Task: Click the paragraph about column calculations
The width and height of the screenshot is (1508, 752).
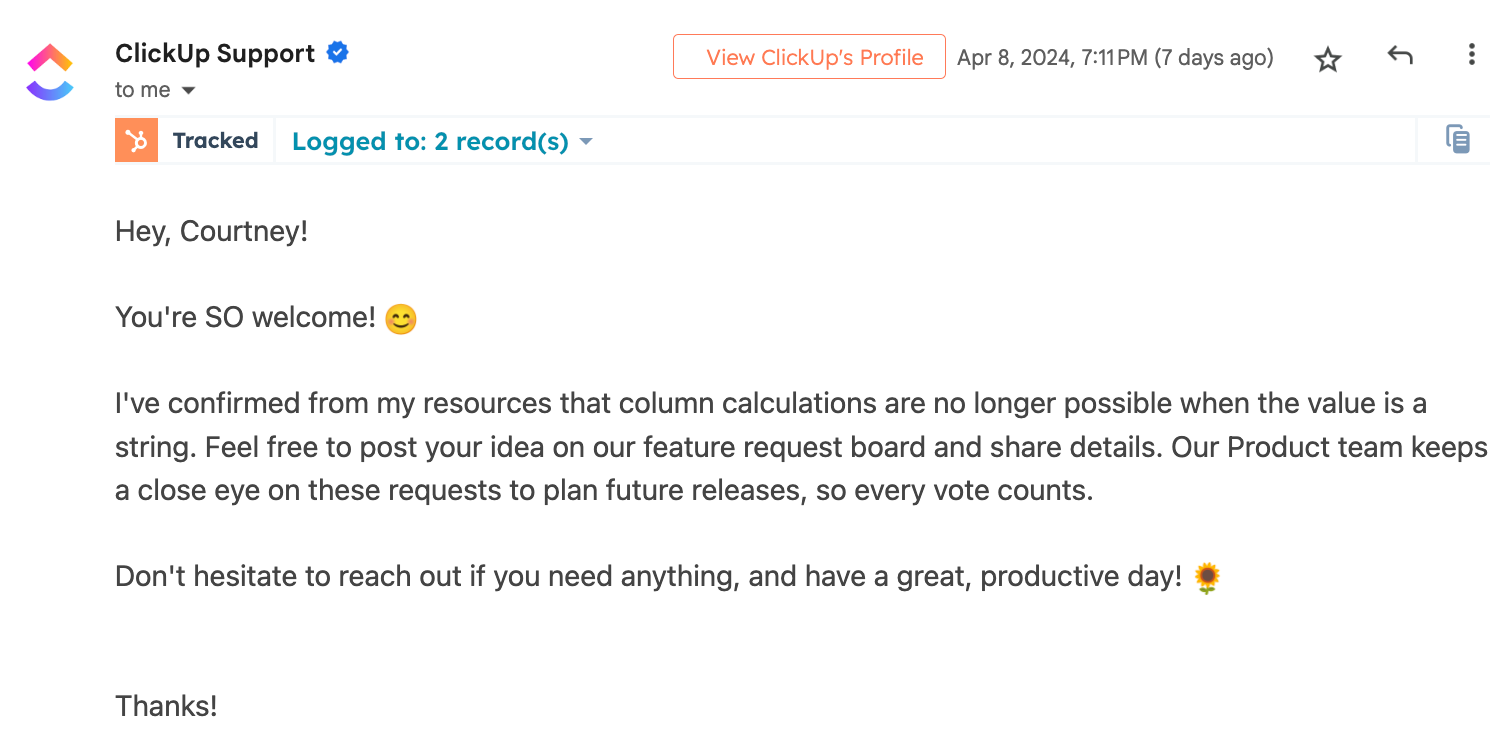Action: 801,447
